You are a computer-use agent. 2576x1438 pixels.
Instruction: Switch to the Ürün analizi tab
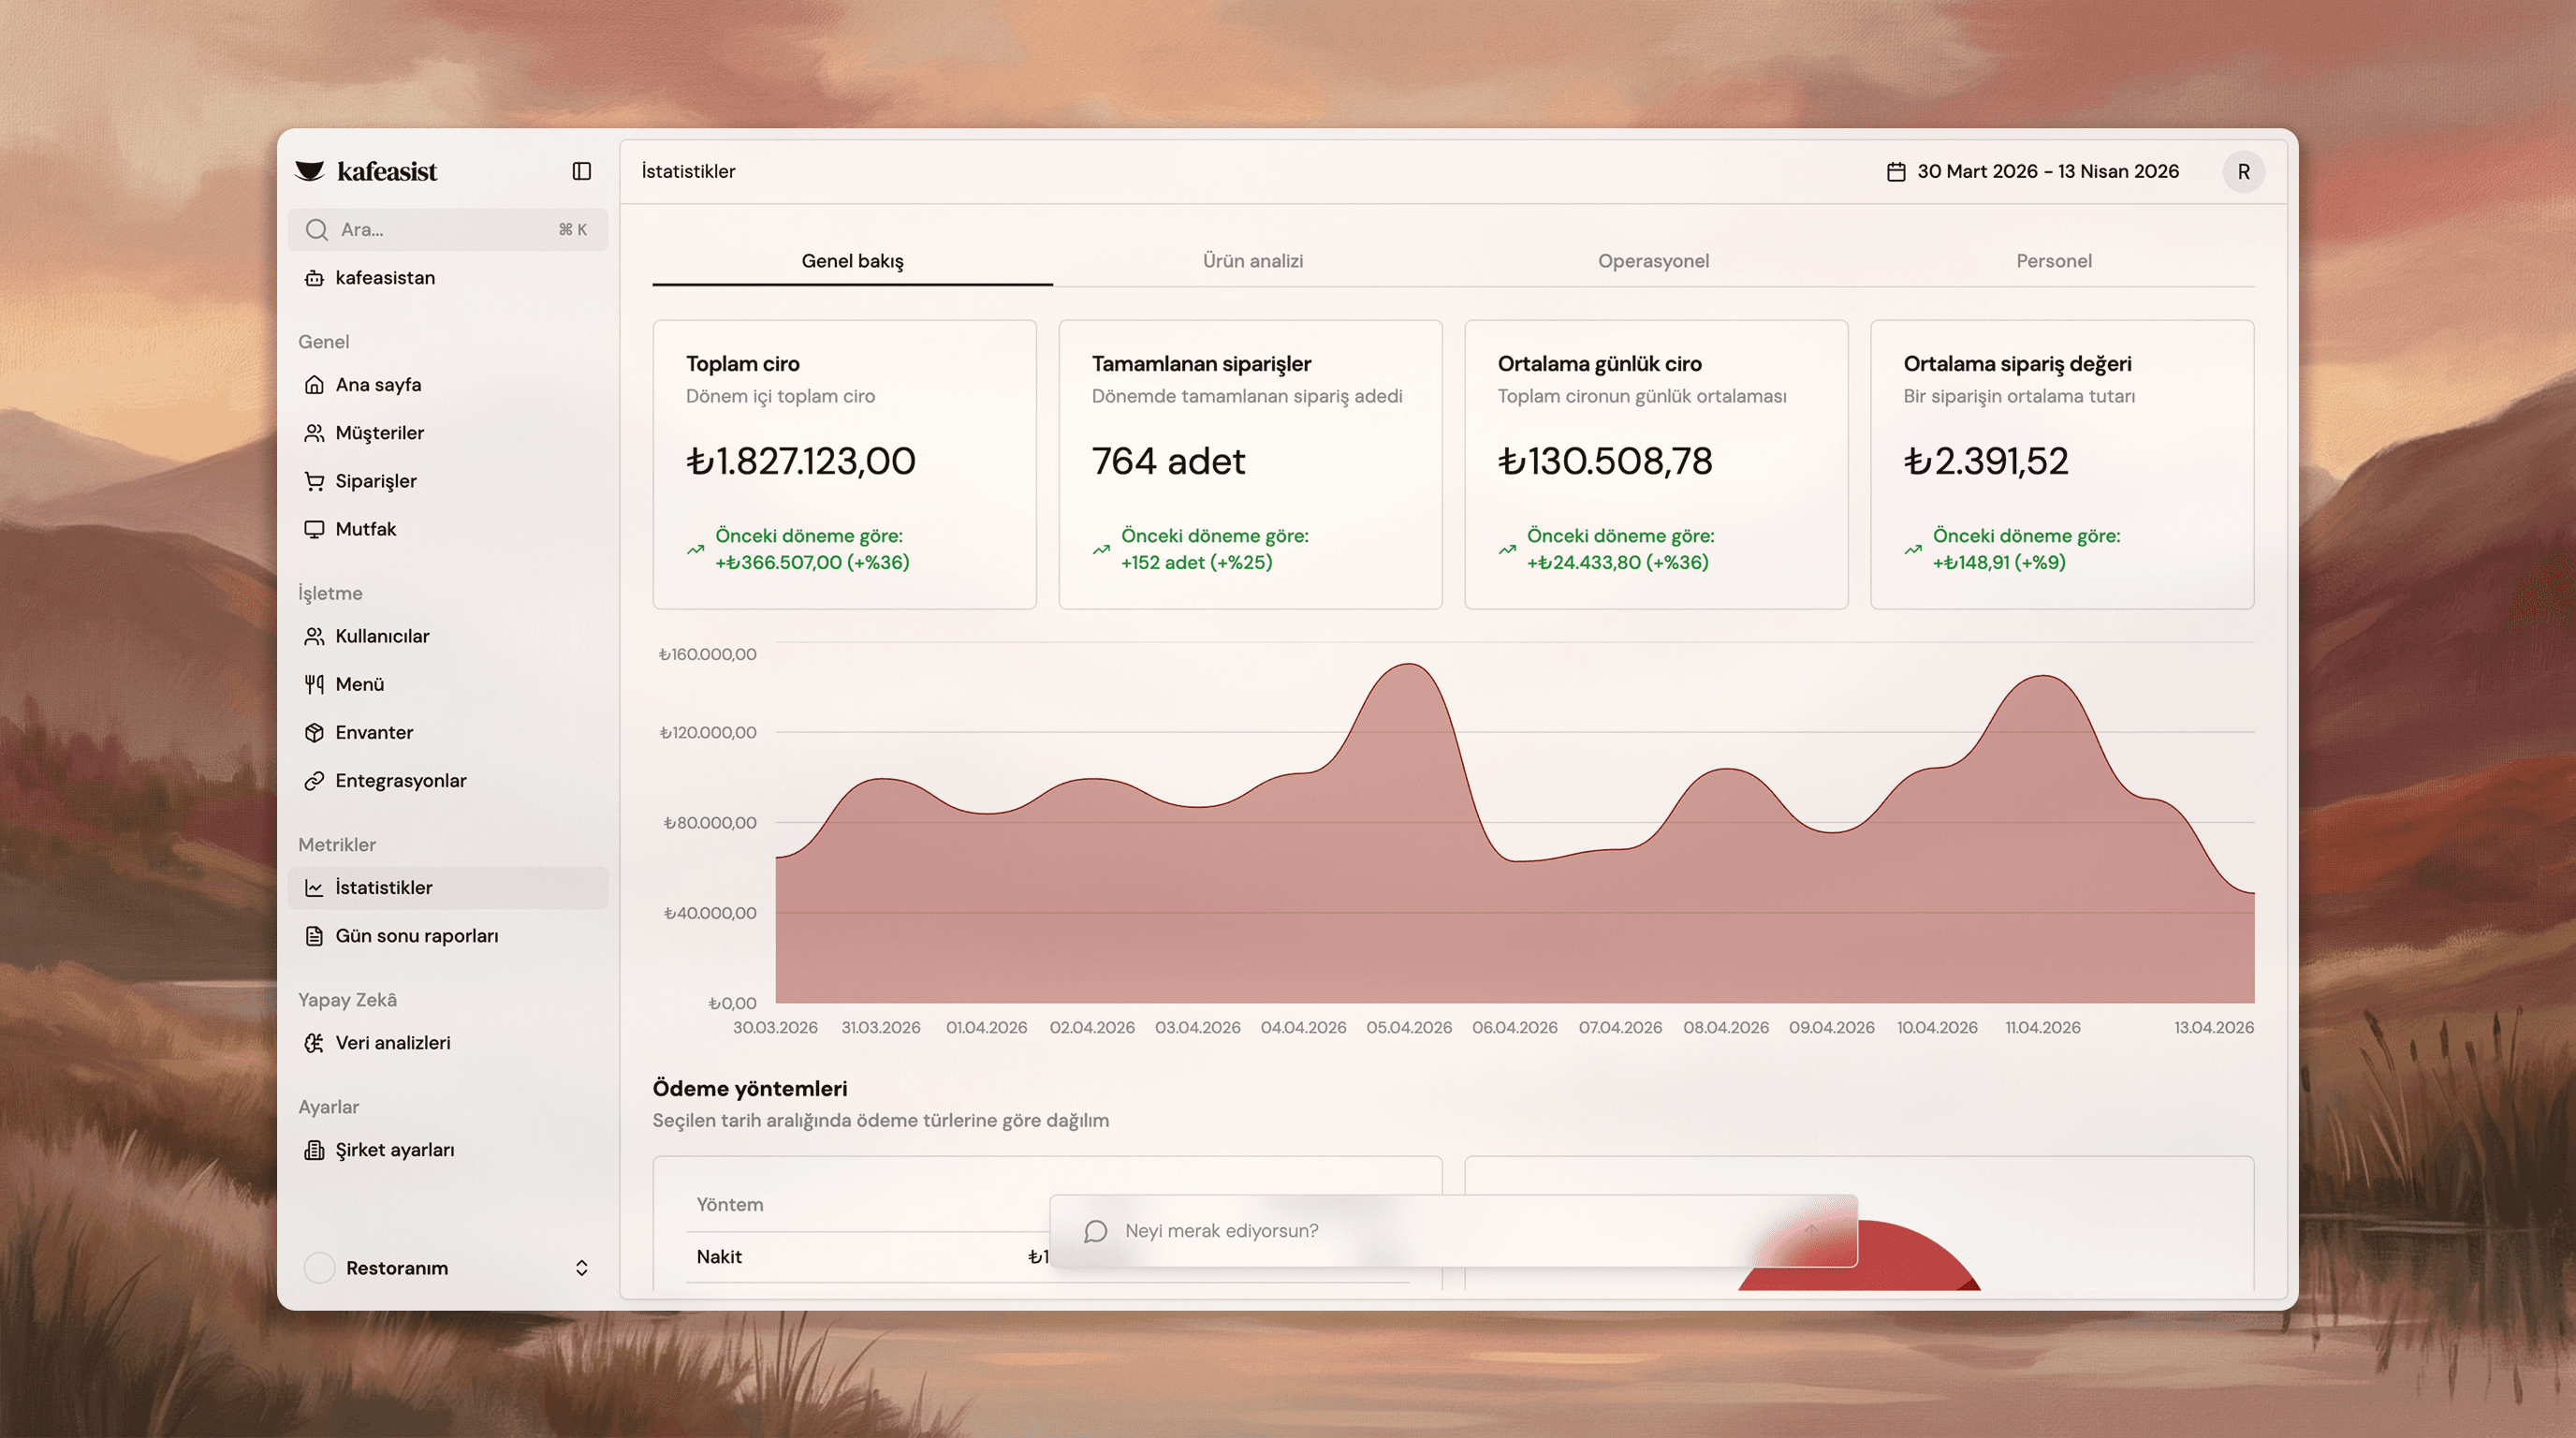pyautogui.click(x=1252, y=261)
